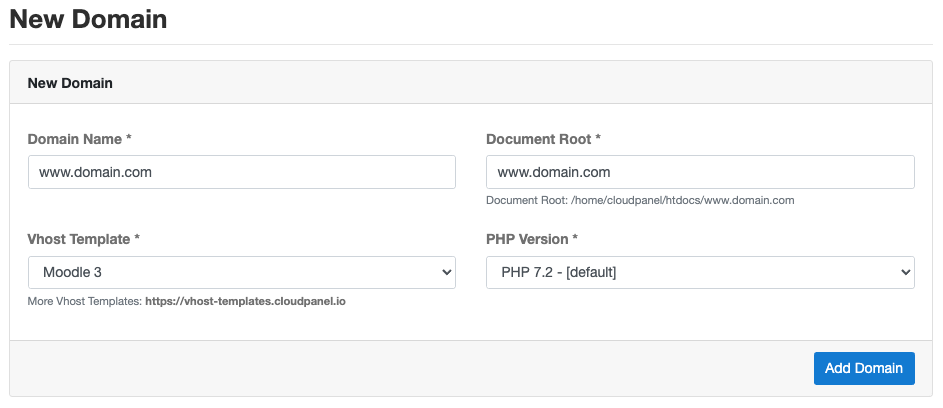Open the vhost-templates.cloudpanel.io link
Screen dimensions: 943x408
(x=245, y=301)
